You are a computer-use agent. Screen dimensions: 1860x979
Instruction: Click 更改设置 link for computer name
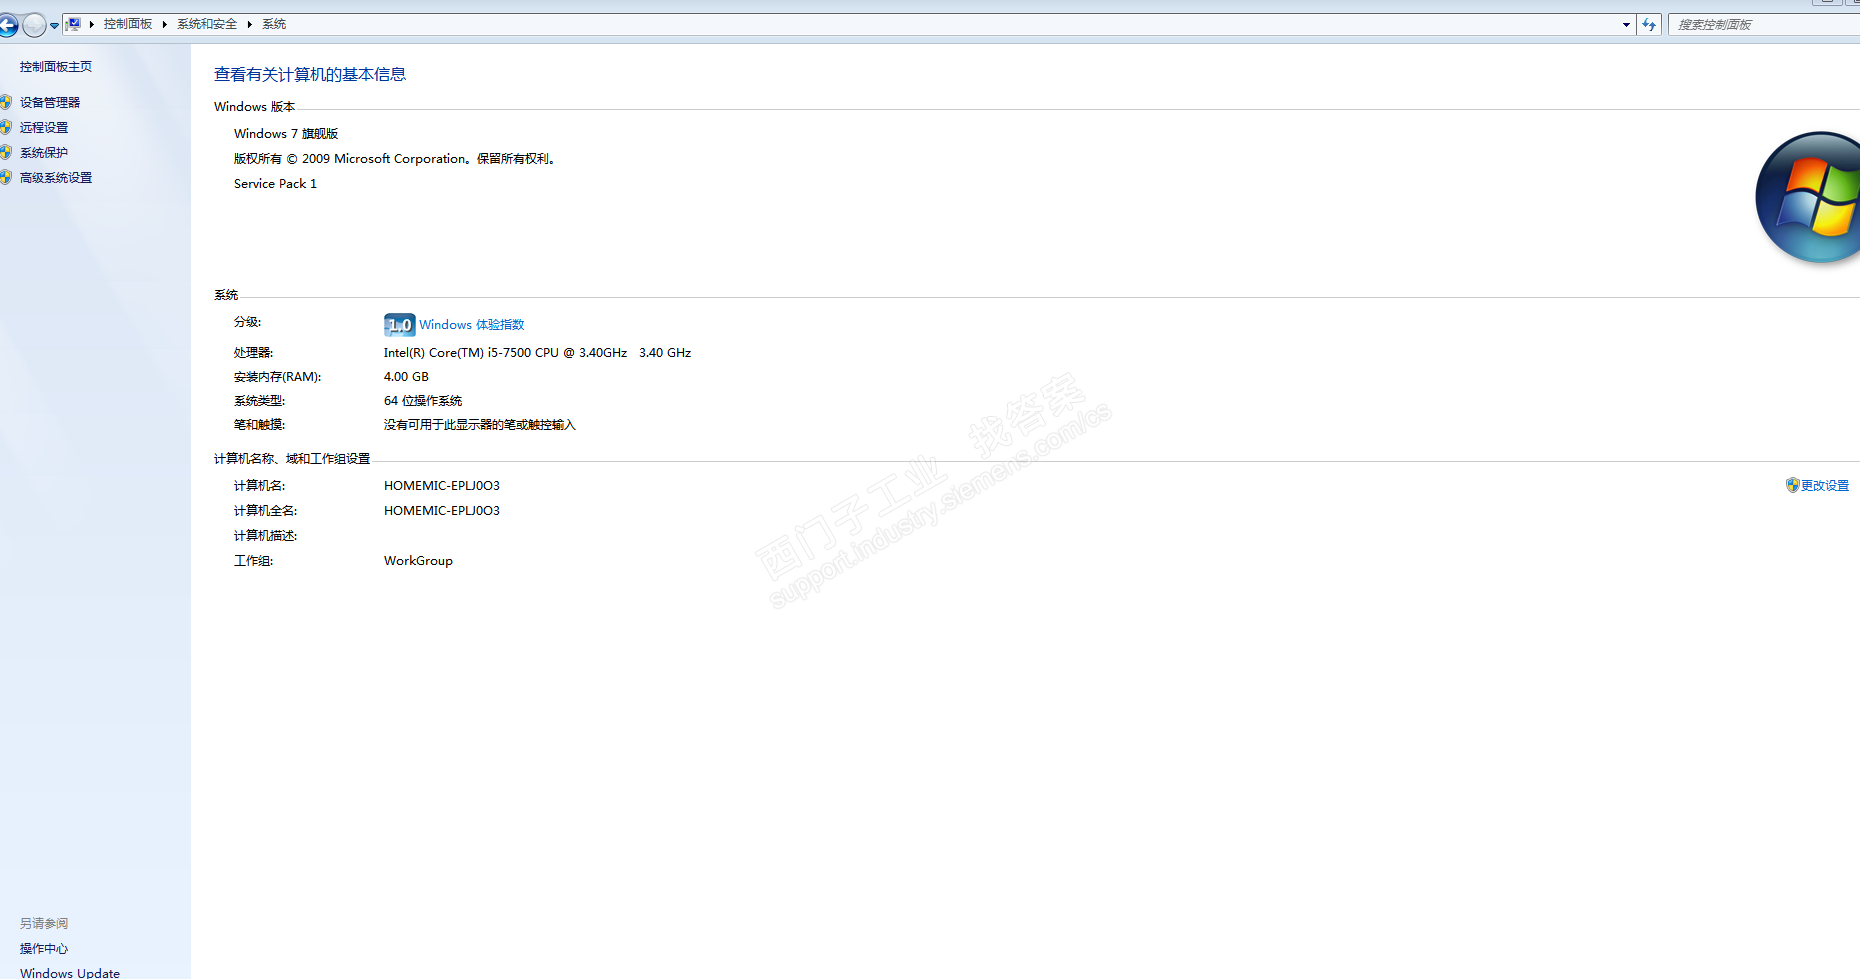click(1825, 486)
